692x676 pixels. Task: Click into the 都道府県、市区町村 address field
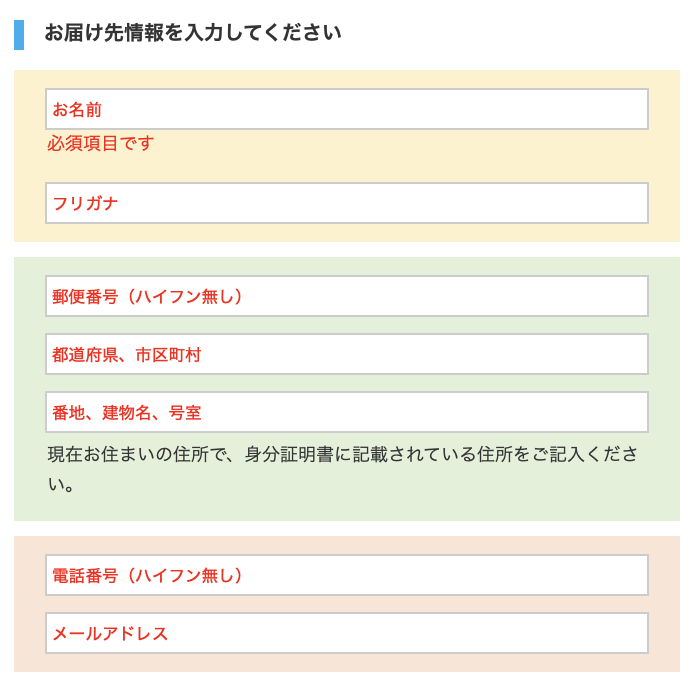tap(347, 354)
